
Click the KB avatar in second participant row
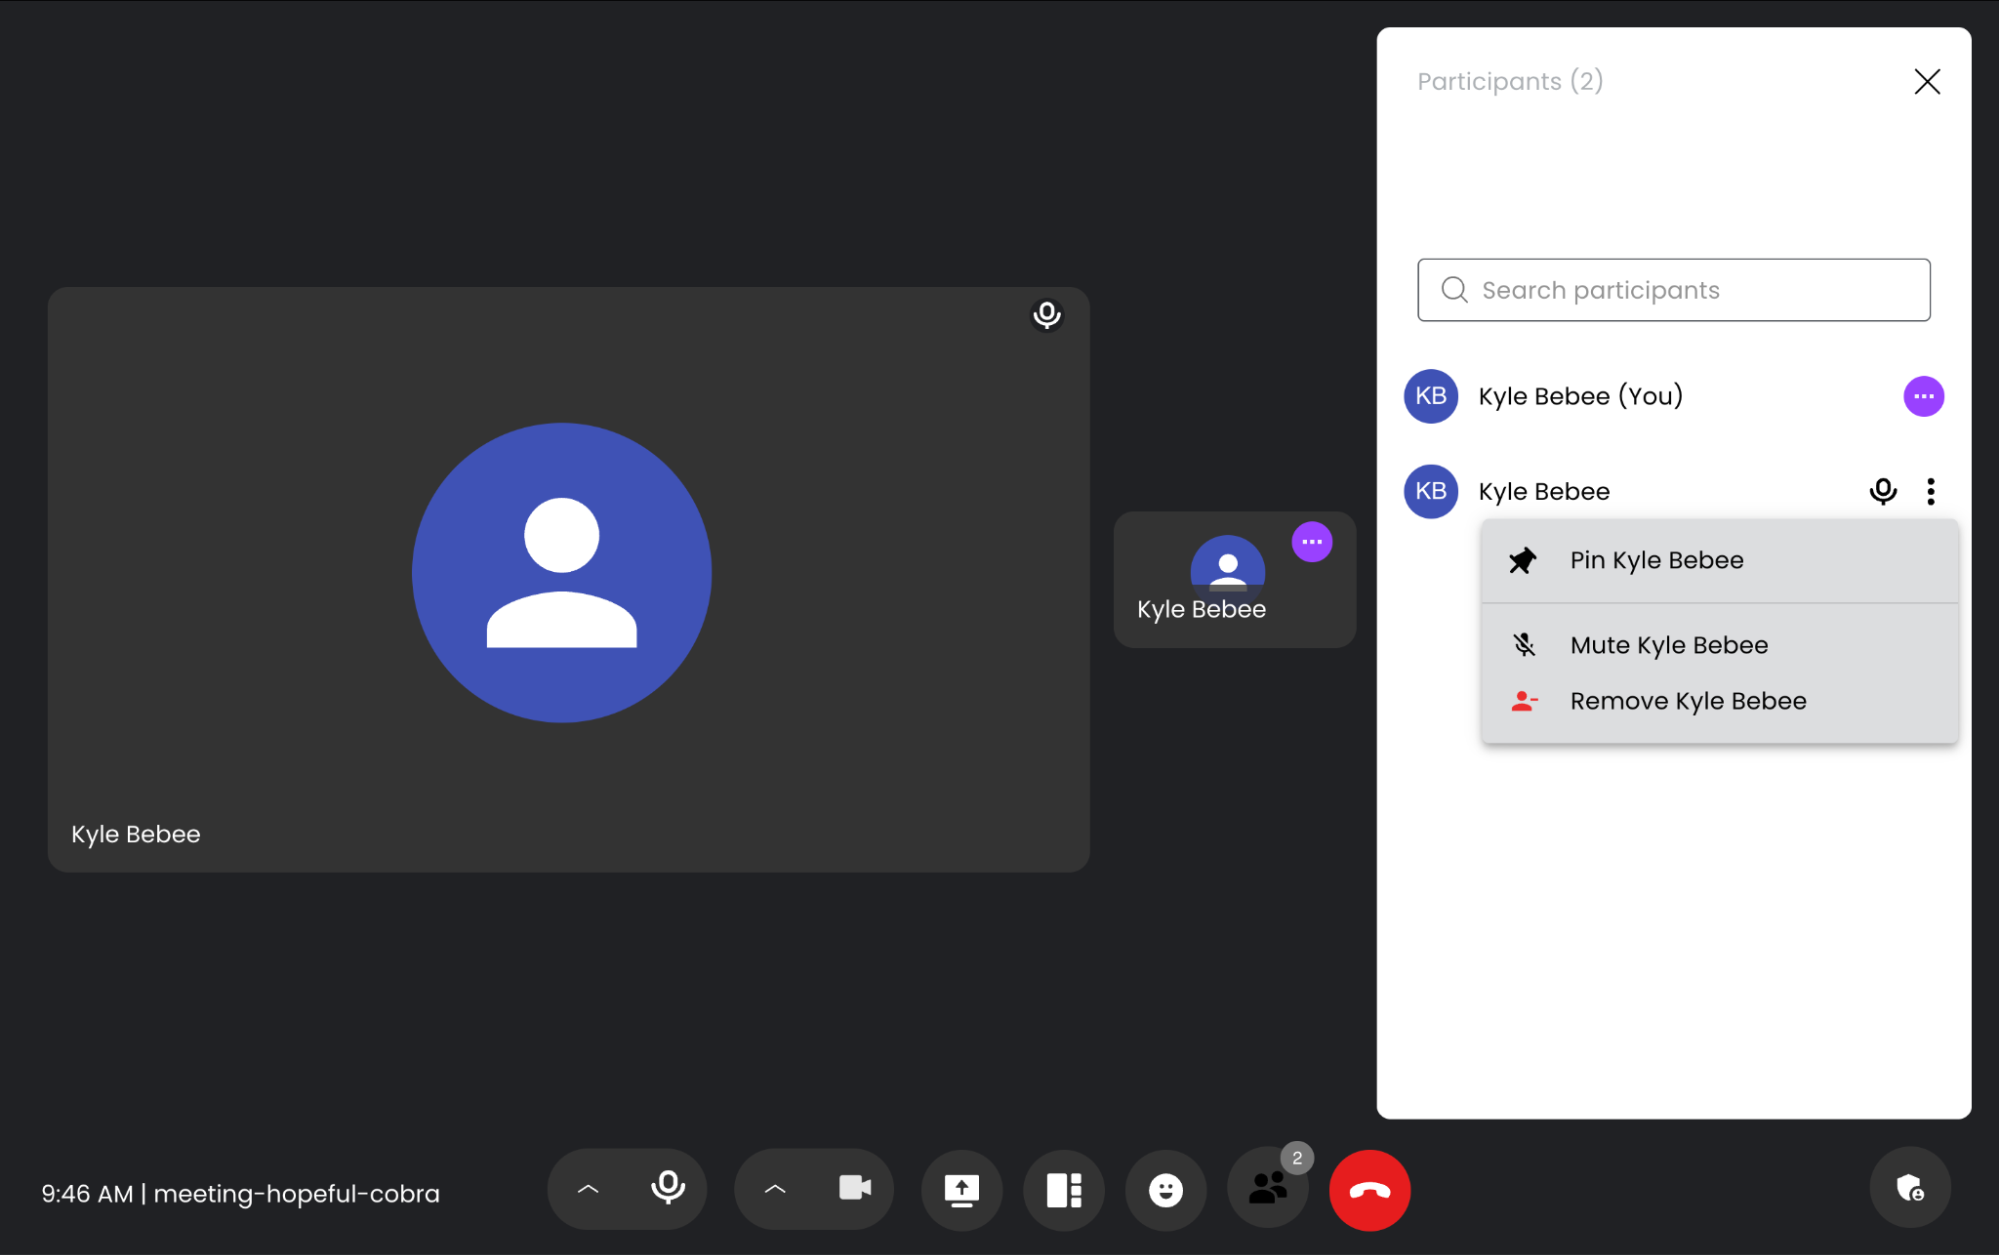coord(1431,491)
